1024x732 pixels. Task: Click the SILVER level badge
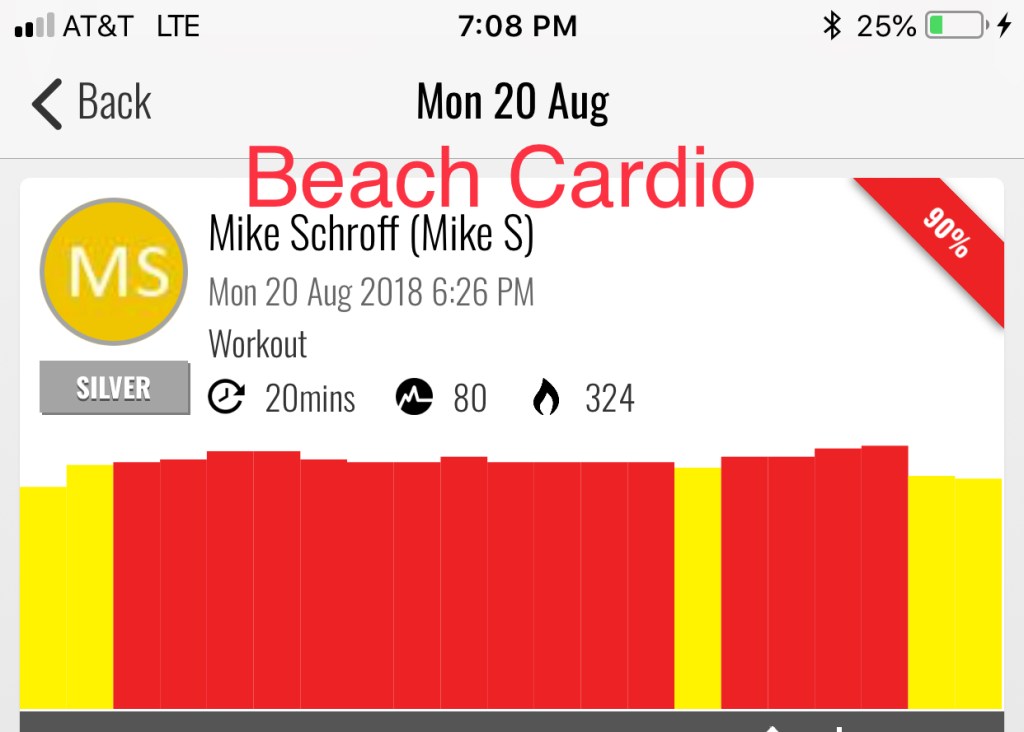pyautogui.click(x=114, y=388)
